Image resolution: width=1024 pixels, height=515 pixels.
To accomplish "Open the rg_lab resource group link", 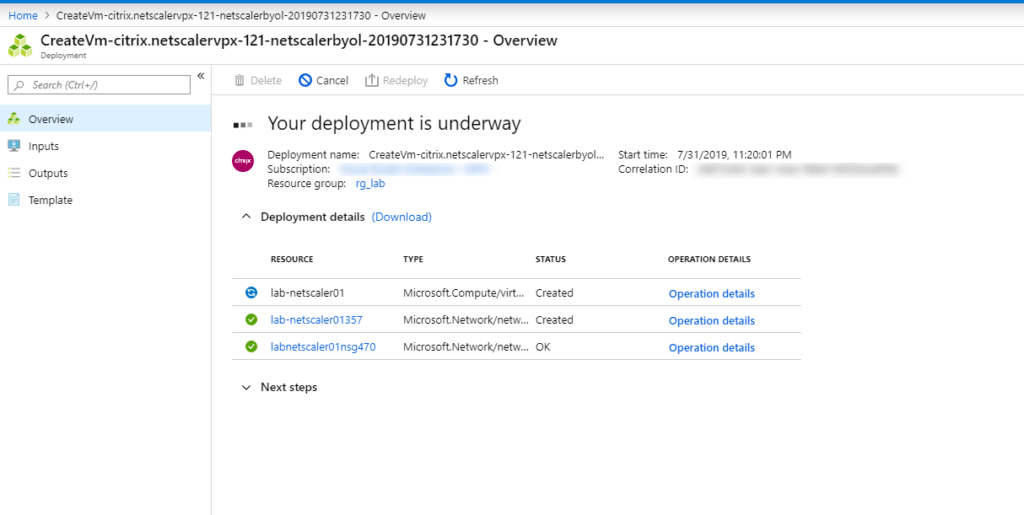I will point(370,183).
